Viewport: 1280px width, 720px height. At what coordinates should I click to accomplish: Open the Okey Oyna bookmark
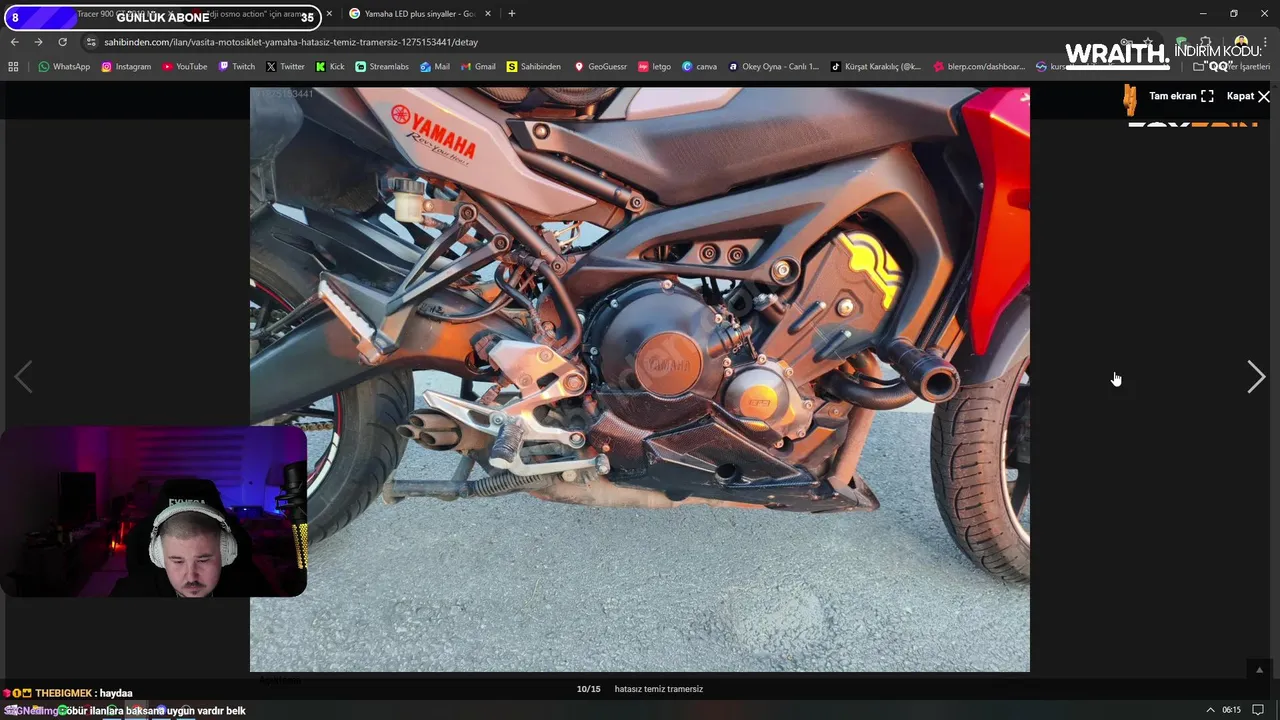click(x=773, y=66)
